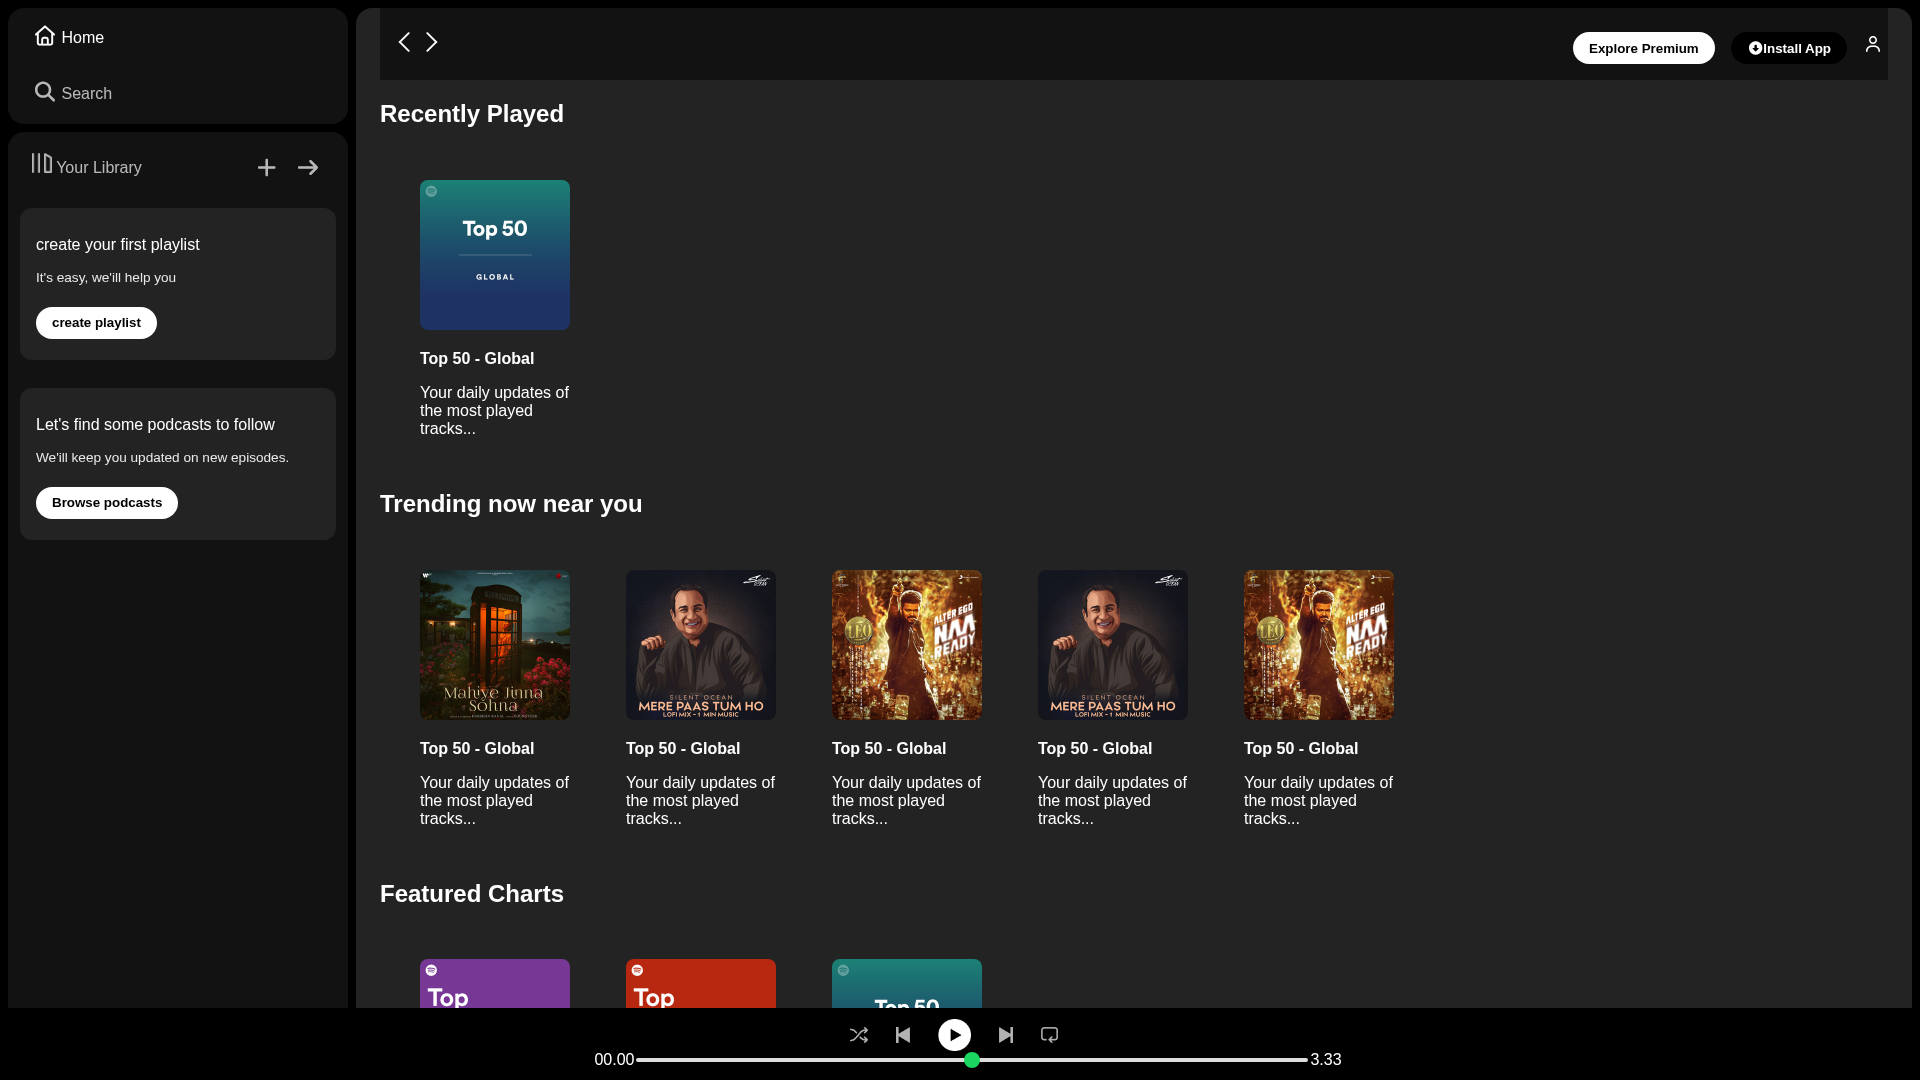This screenshot has width=1920, height=1080.
Task: Click the Browse podcasts button
Action: (x=107, y=503)
